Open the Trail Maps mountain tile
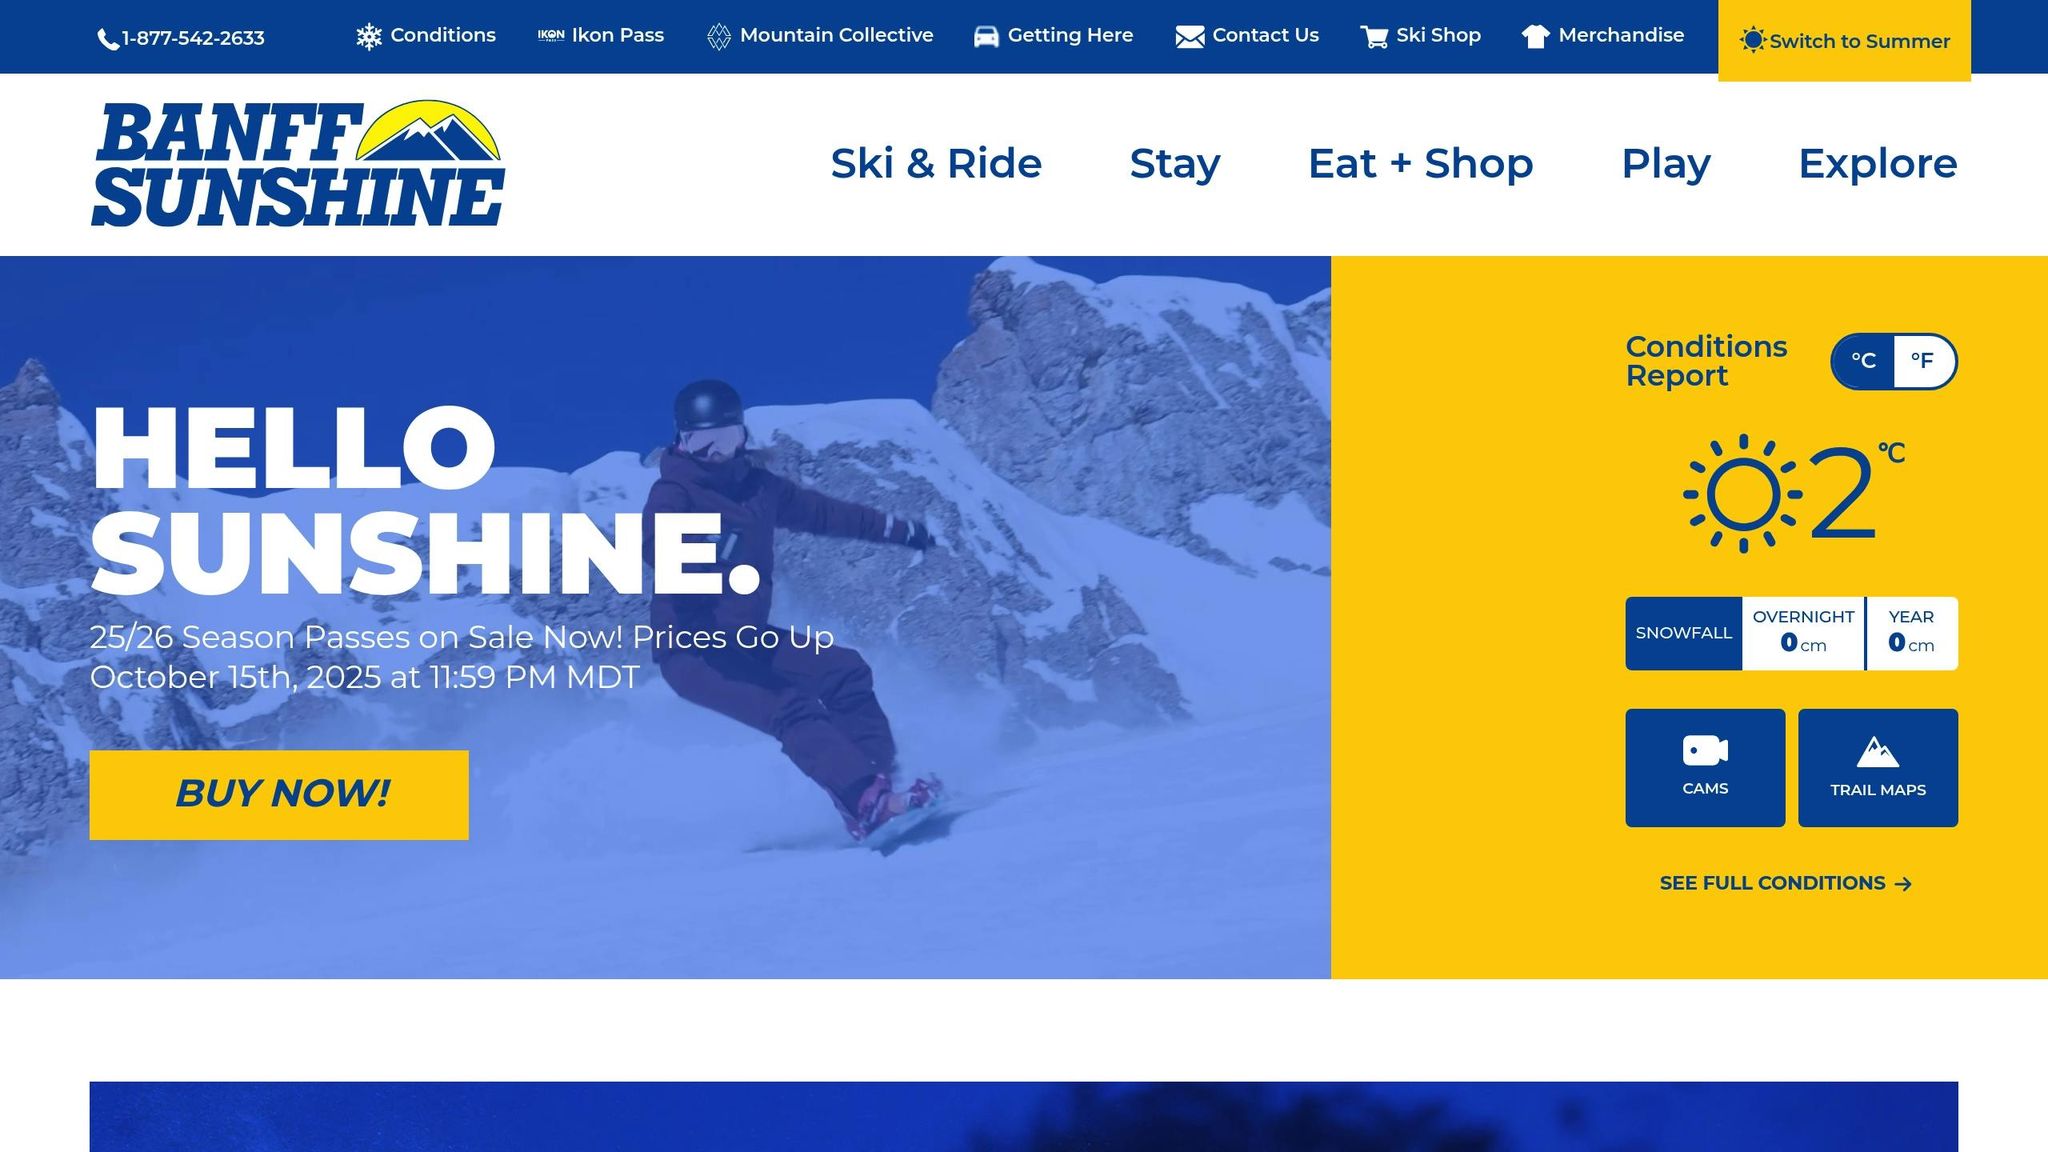Image resolution: width=2048 pixels, height=1152 pixels. [x=1878, y=768]
